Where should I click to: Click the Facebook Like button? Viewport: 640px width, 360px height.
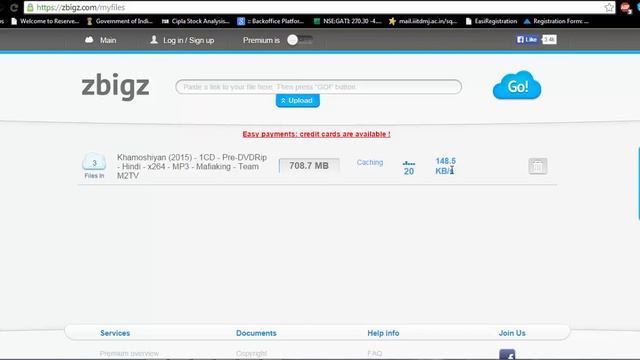point(527,39)
